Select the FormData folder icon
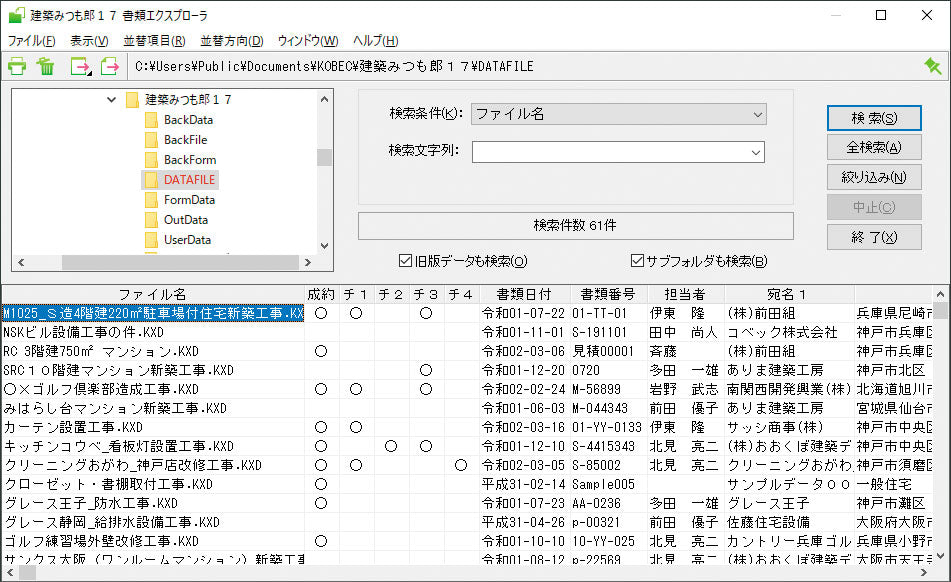 [152, 200]
